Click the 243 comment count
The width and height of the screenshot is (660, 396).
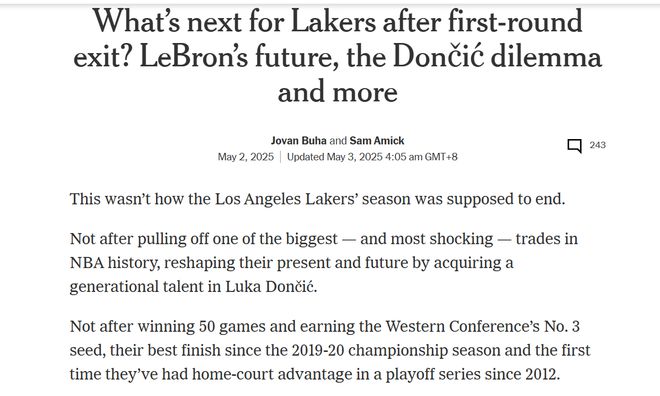pos(597,145)
